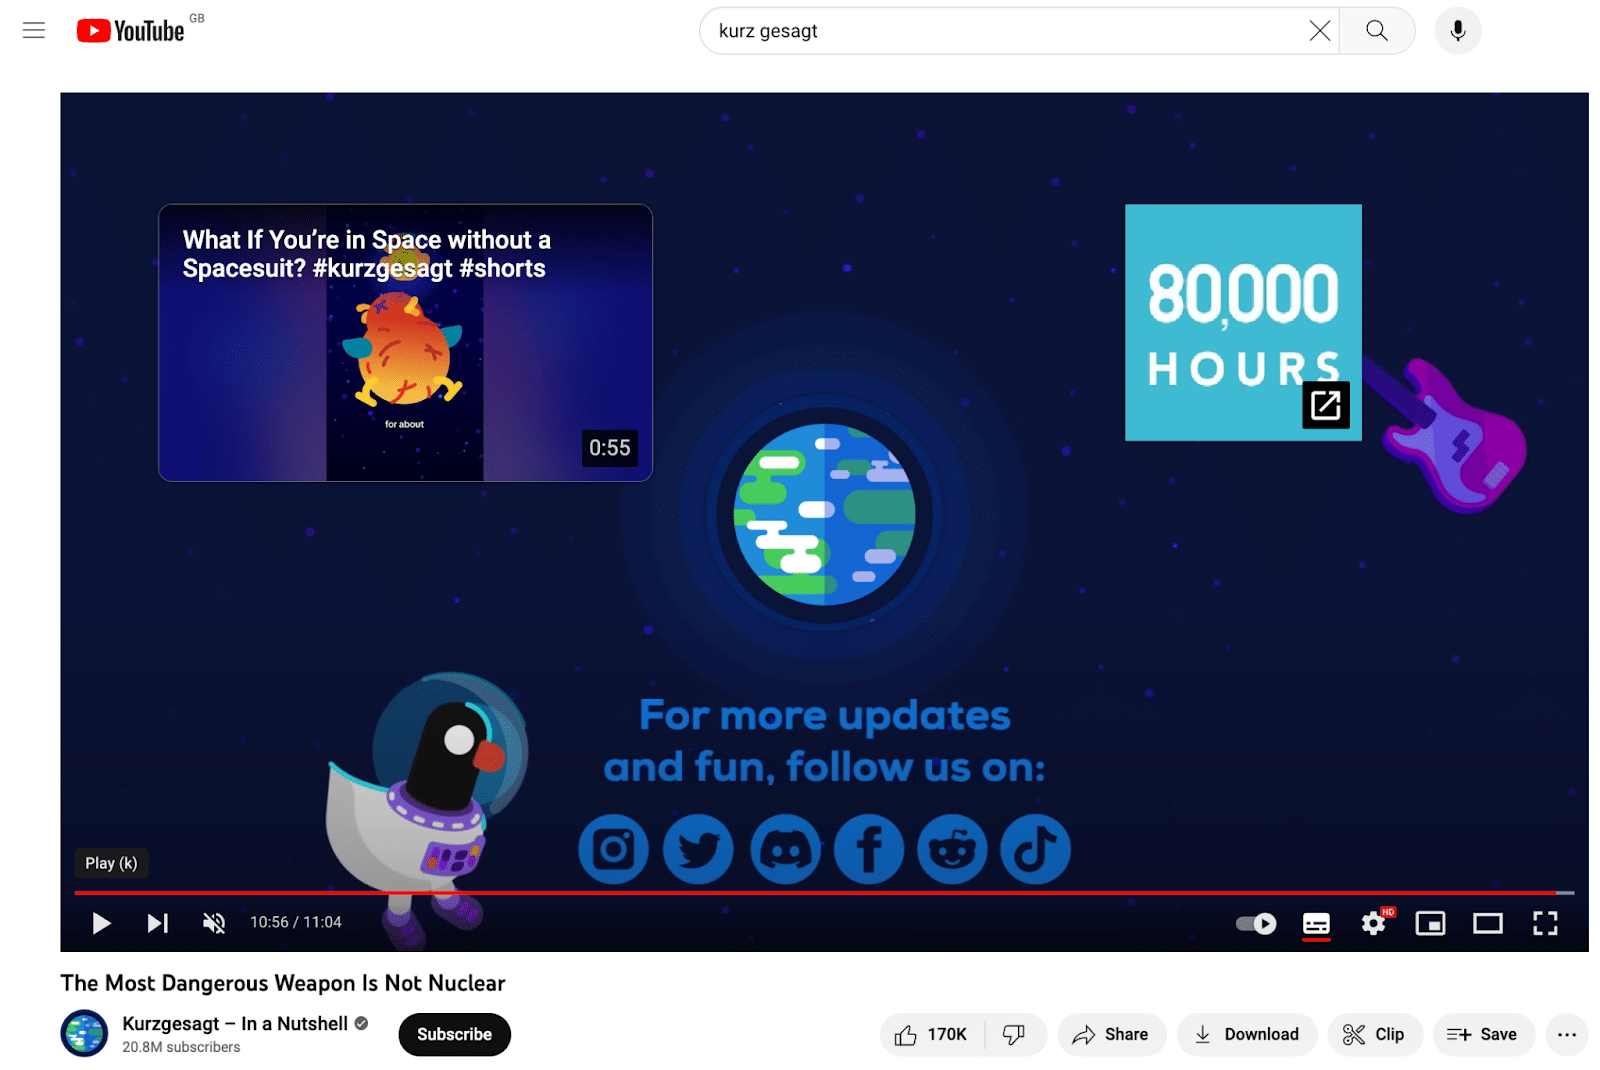The image size is (1600, 1070).
Task: Open the spacesuit shorts end-screen video
Action: point(405,343)
